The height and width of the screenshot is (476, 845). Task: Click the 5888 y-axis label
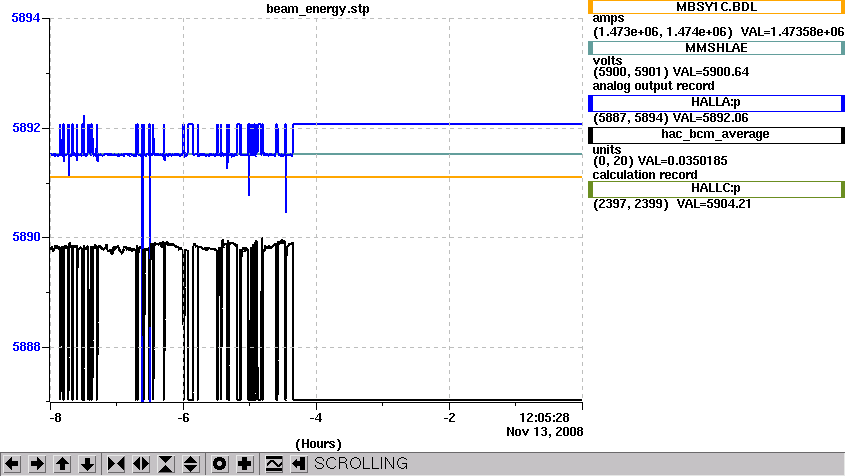(26, 347)
